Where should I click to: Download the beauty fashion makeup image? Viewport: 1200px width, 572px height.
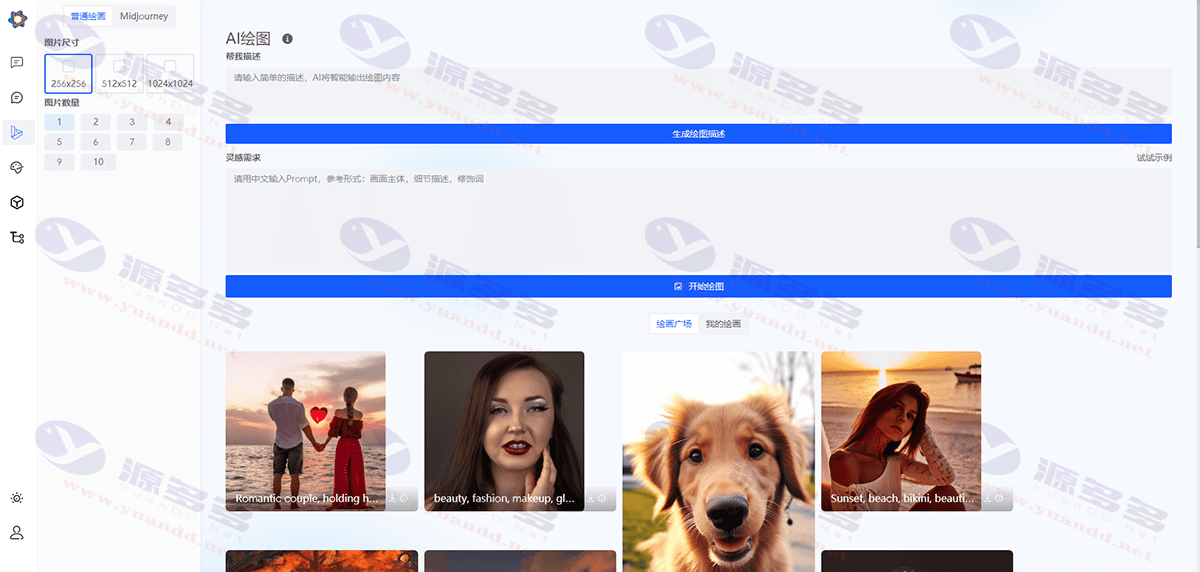(591, 498)
